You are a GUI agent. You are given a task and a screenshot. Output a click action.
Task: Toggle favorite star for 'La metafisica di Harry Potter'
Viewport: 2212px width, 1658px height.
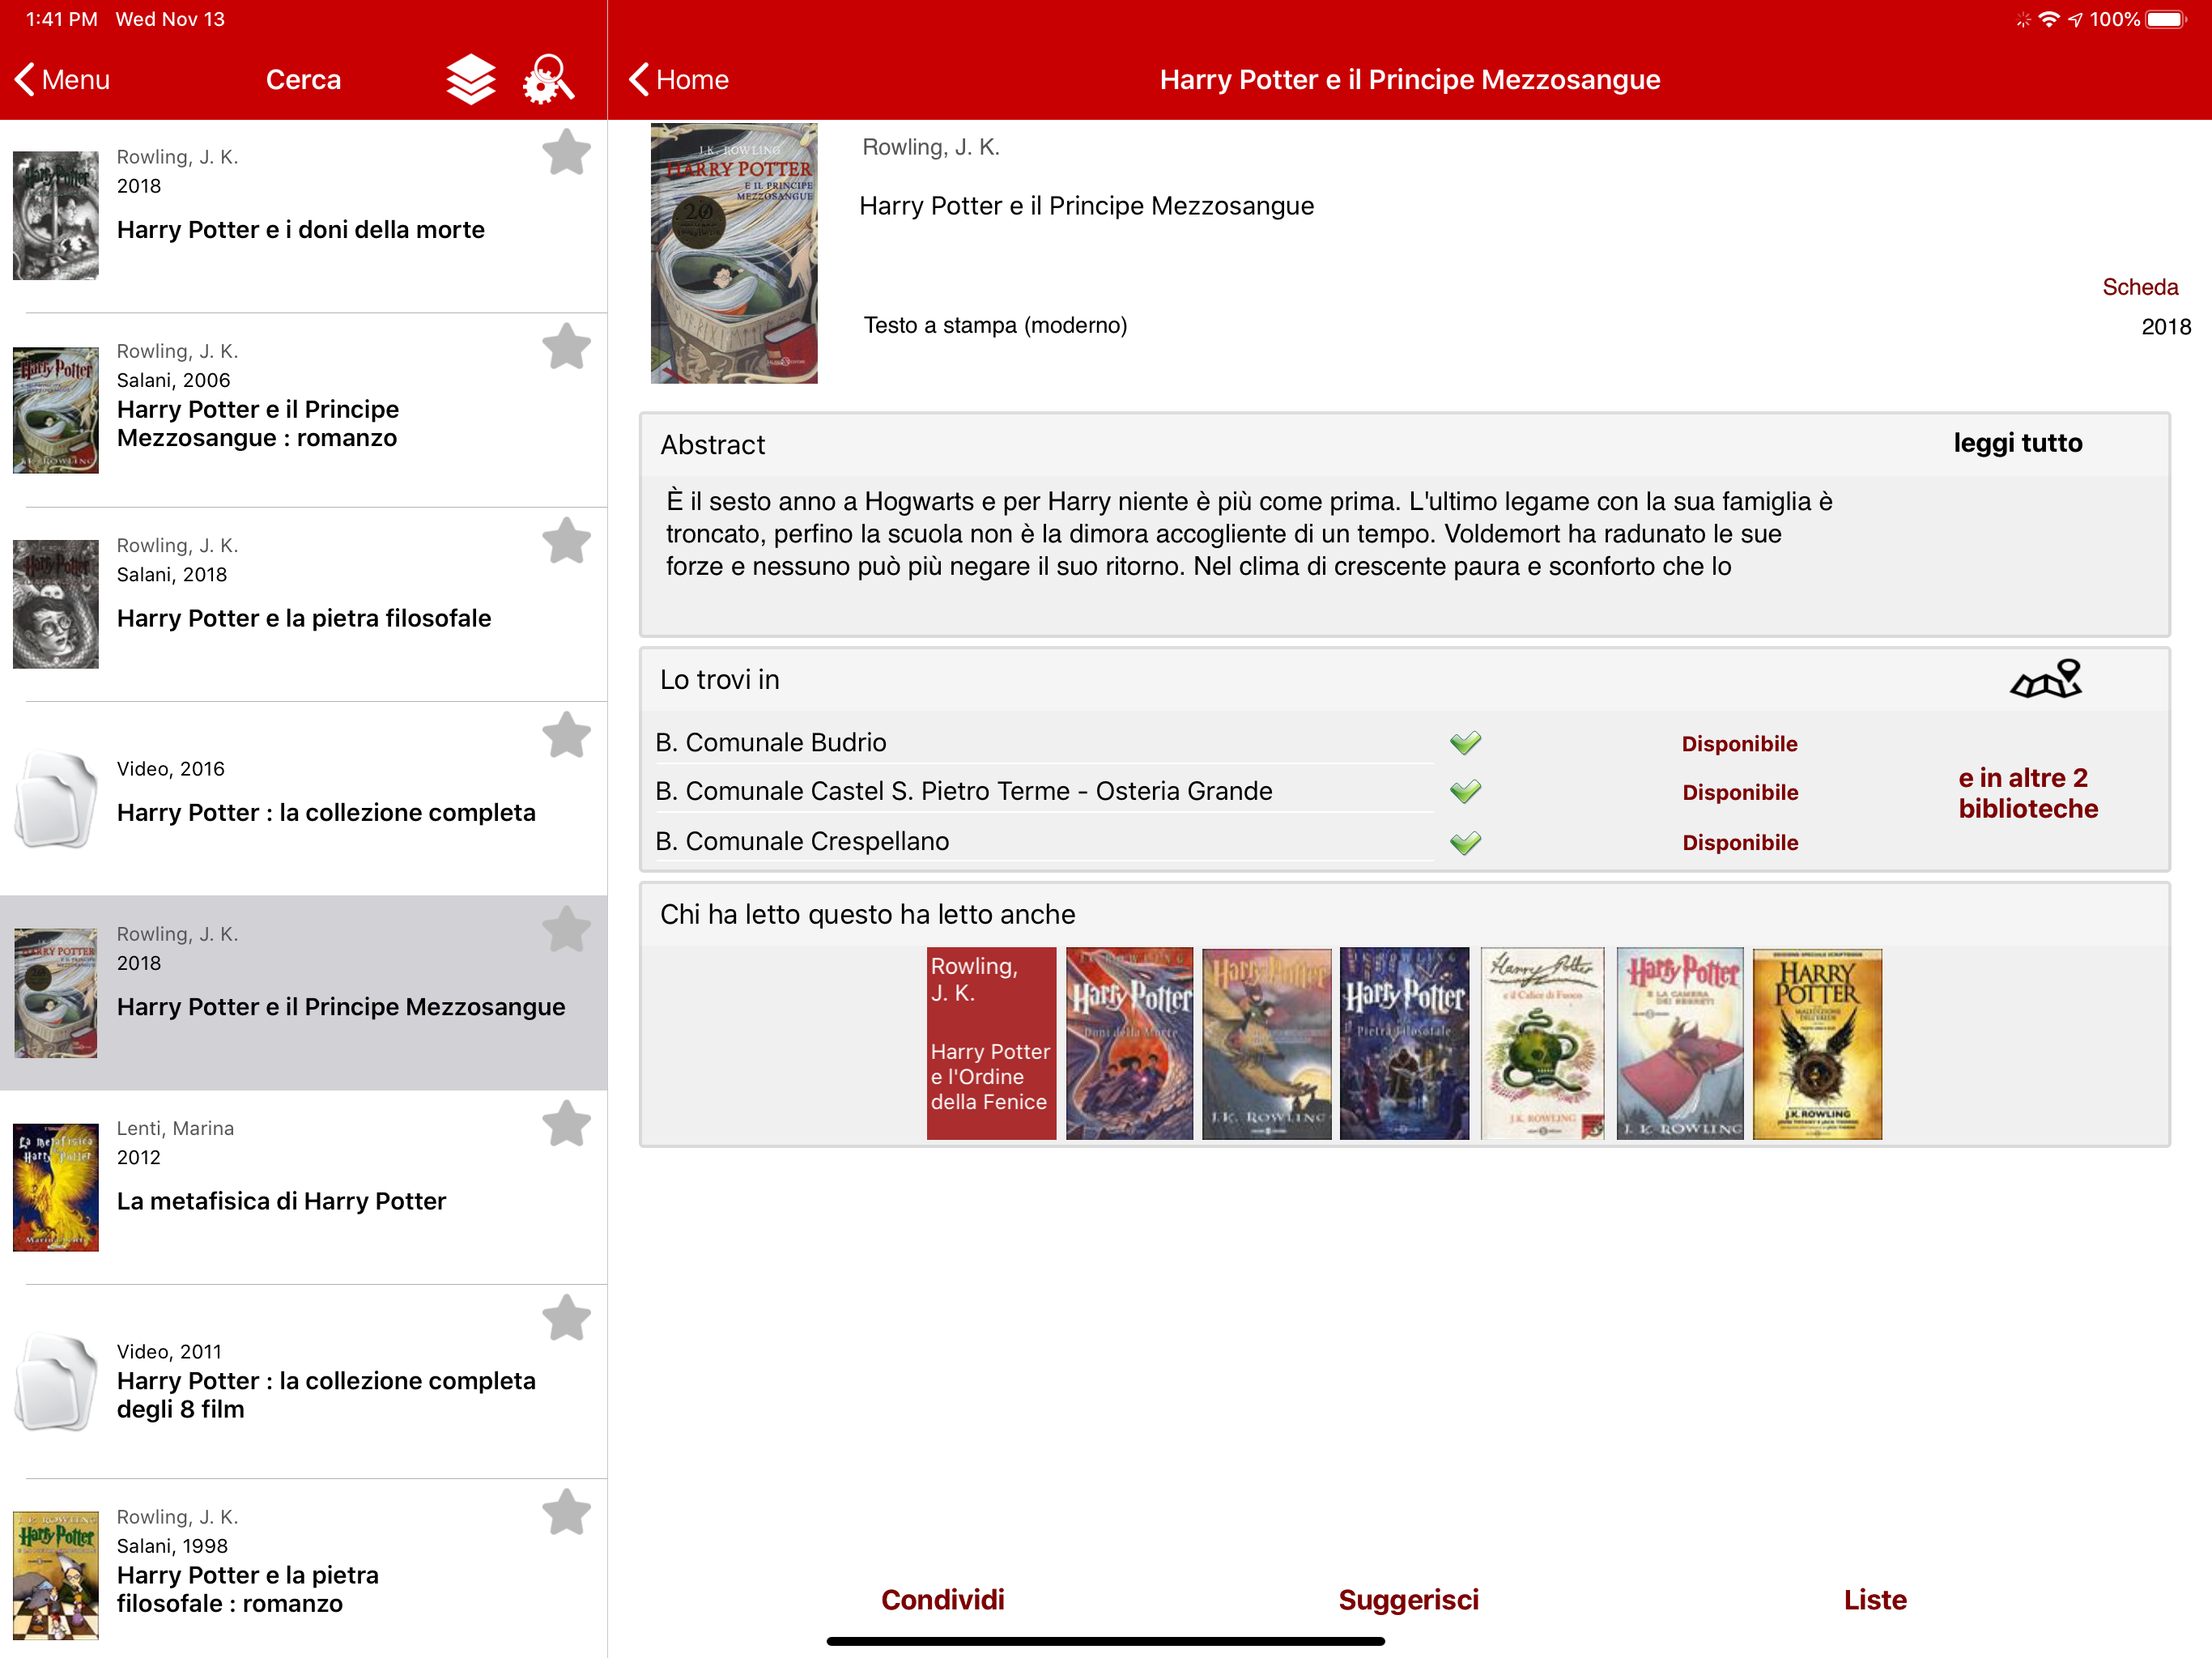coord(566,1124)
